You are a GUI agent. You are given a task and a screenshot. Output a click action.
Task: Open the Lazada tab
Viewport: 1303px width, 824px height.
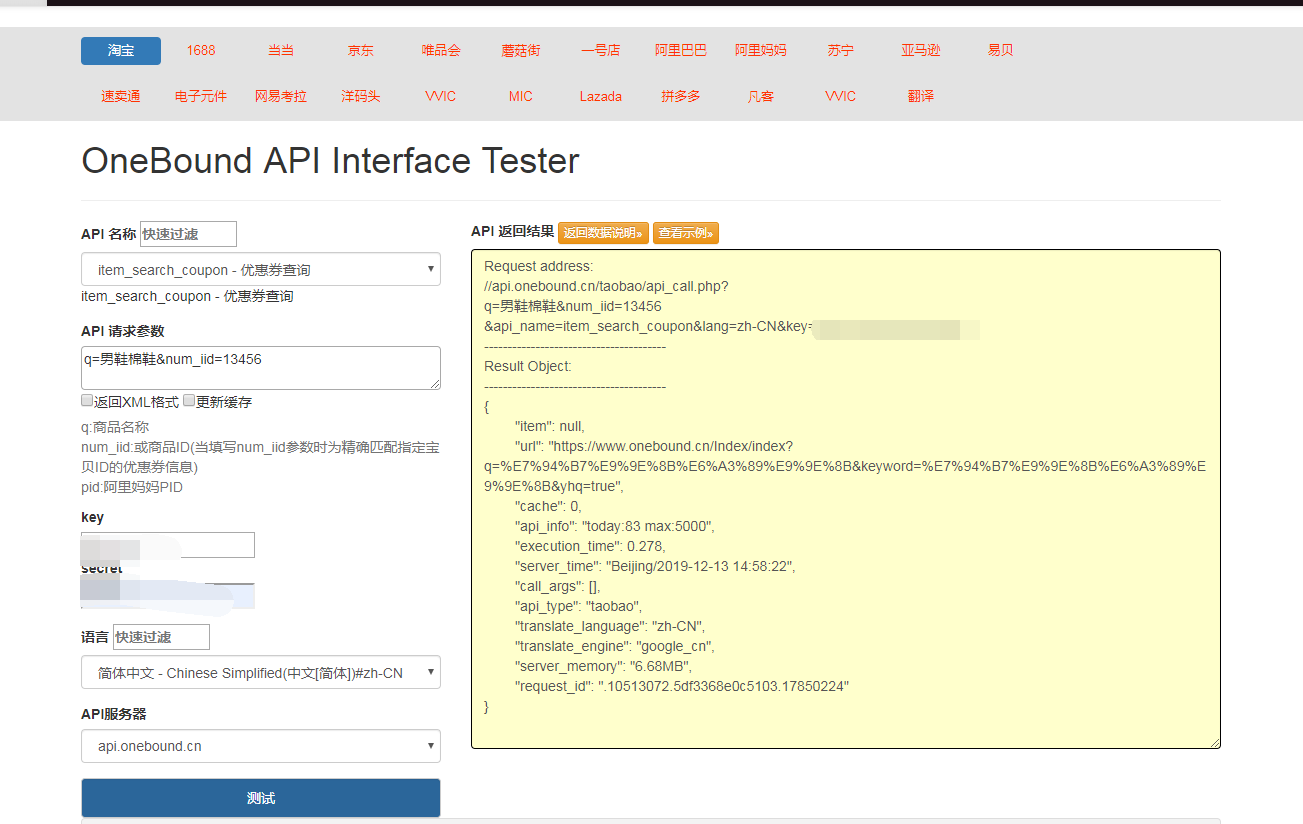click(x=601, y=96)
